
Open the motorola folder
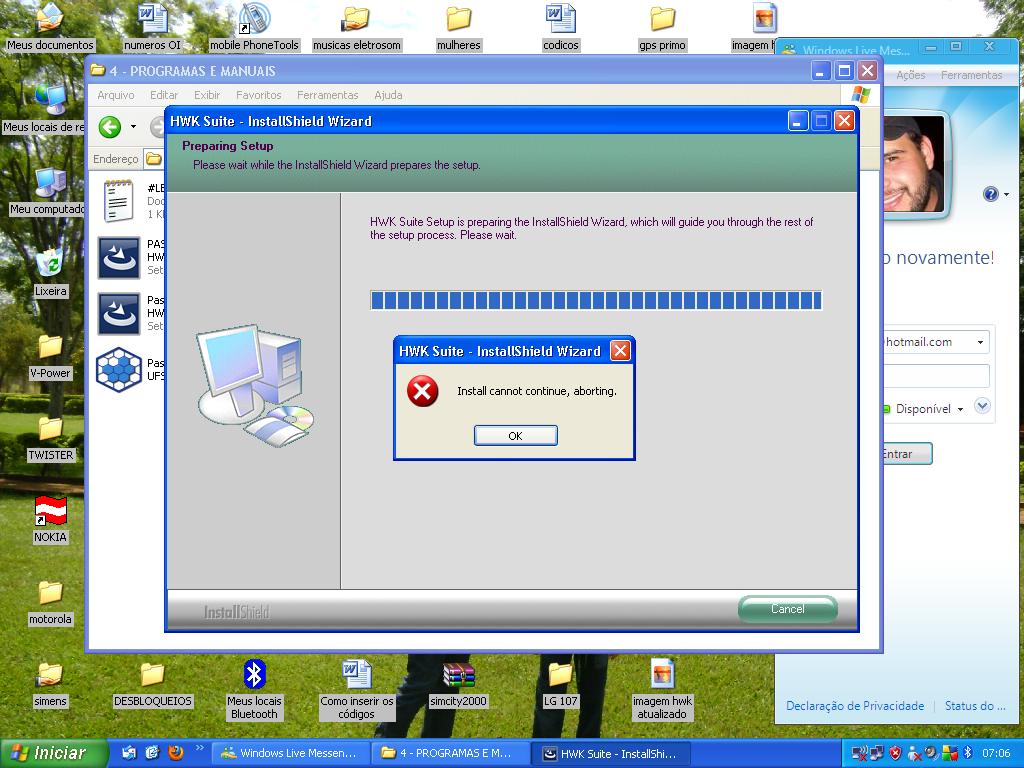click(x=50, y=601)
